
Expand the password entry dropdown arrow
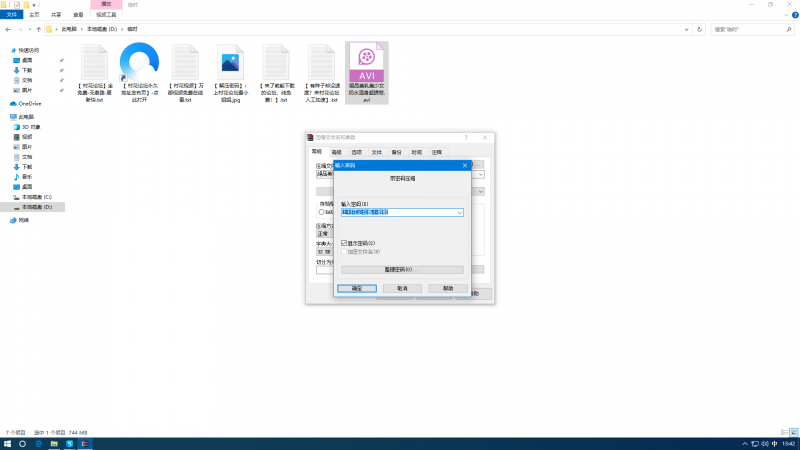(459, 212)
